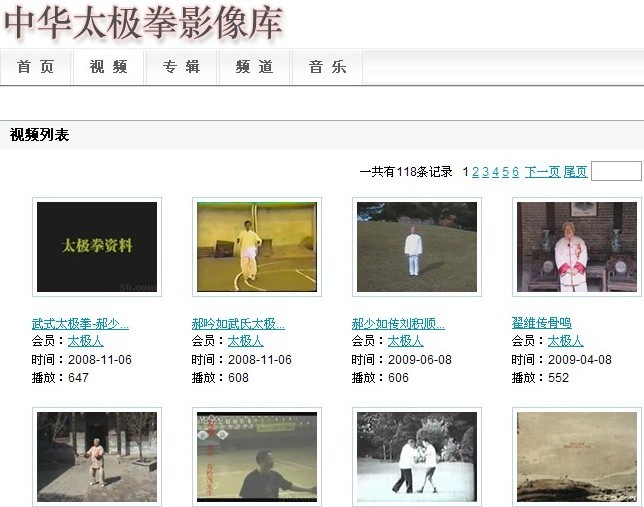Jump to page 6 of results

[x=516, y=172]
